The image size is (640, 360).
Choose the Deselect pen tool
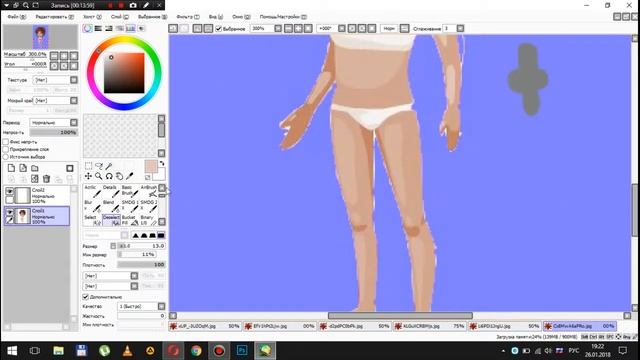[x=111, y=220]
